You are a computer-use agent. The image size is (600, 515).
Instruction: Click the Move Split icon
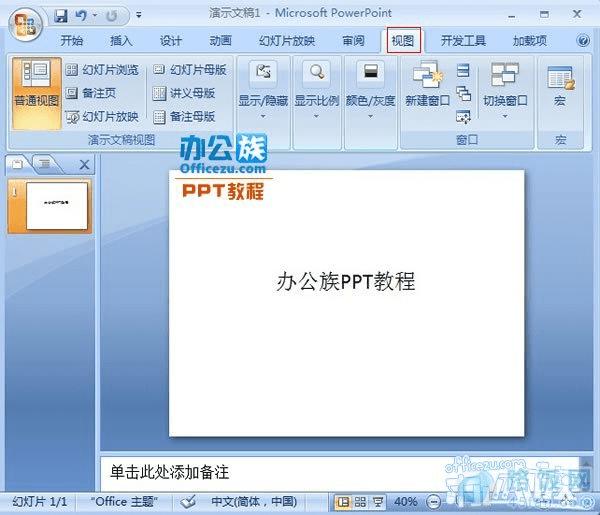463,117
